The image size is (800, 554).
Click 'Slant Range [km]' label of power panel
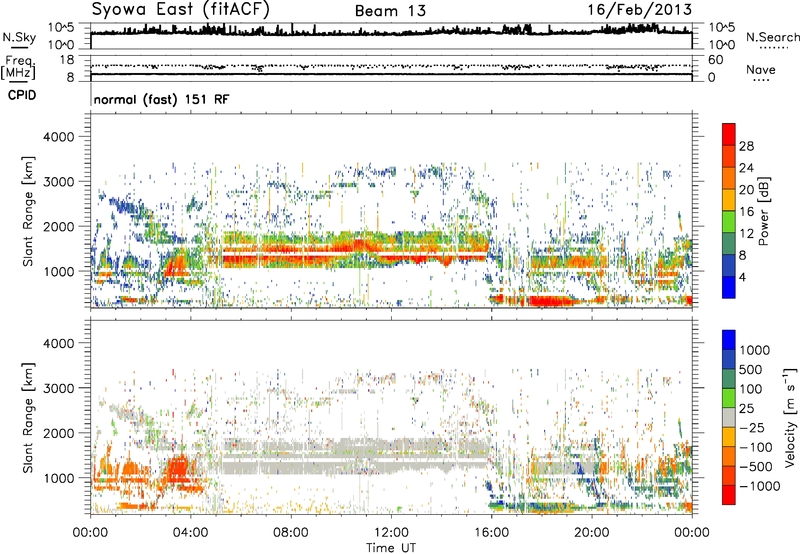[x=28, y=211]
